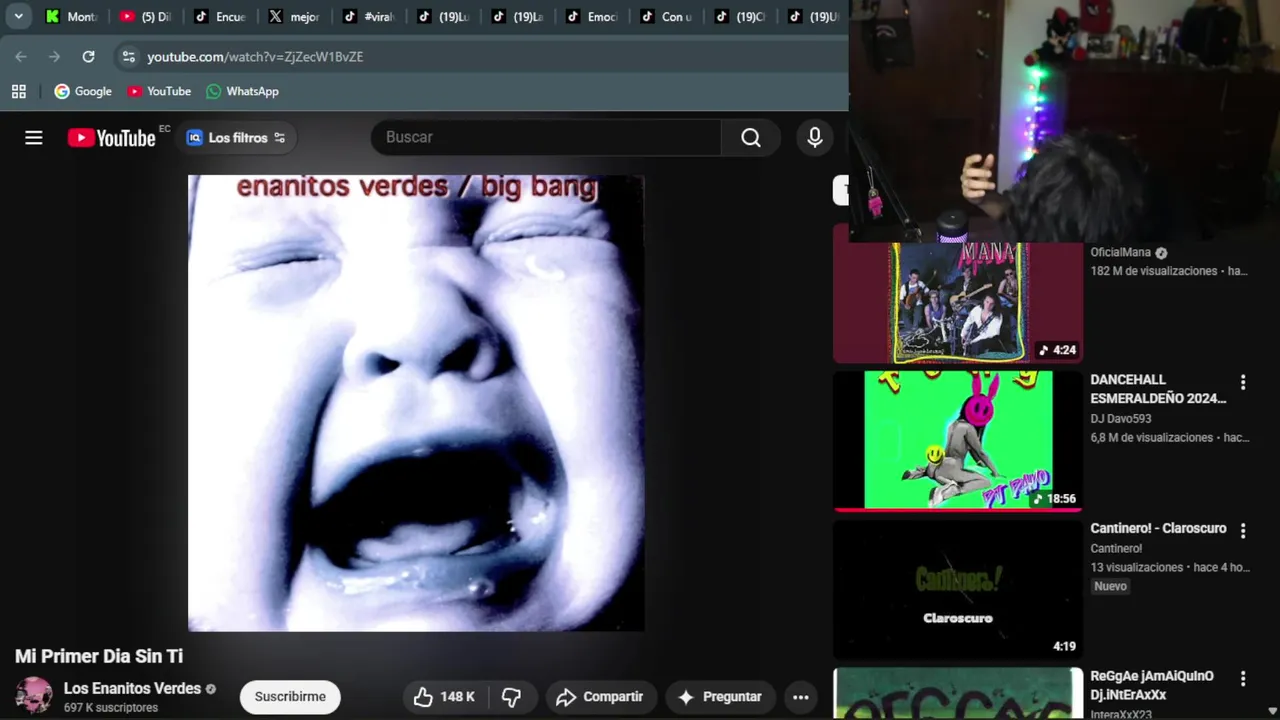Click the "Mi Primer Dia Sin Ti" title
Viewport: 1280px width, 720px height.
99,656
